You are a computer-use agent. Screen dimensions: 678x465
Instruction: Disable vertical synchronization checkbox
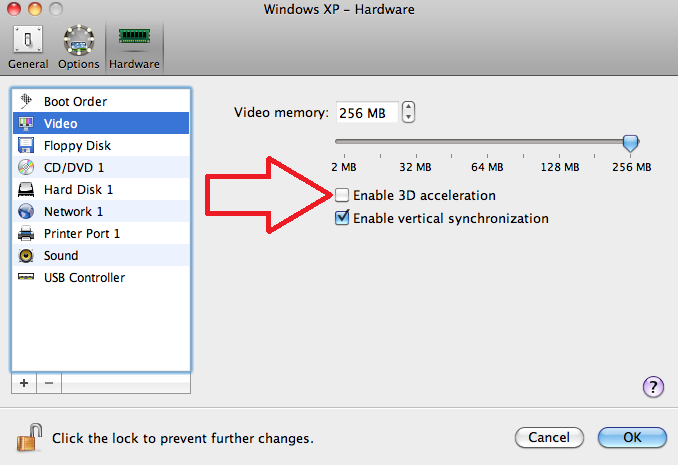point(342,218)
